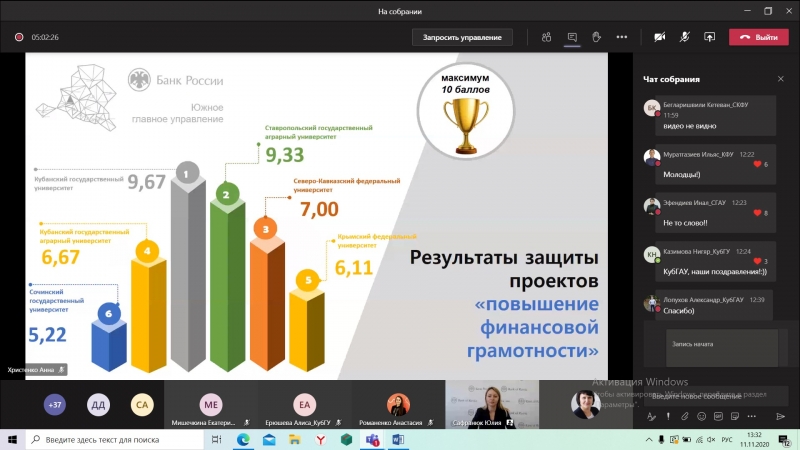Image resolution: width=800 pixels, height=450 pixels.
Task: Open the +37 more participants bubble
Action: tap(55, 405)
